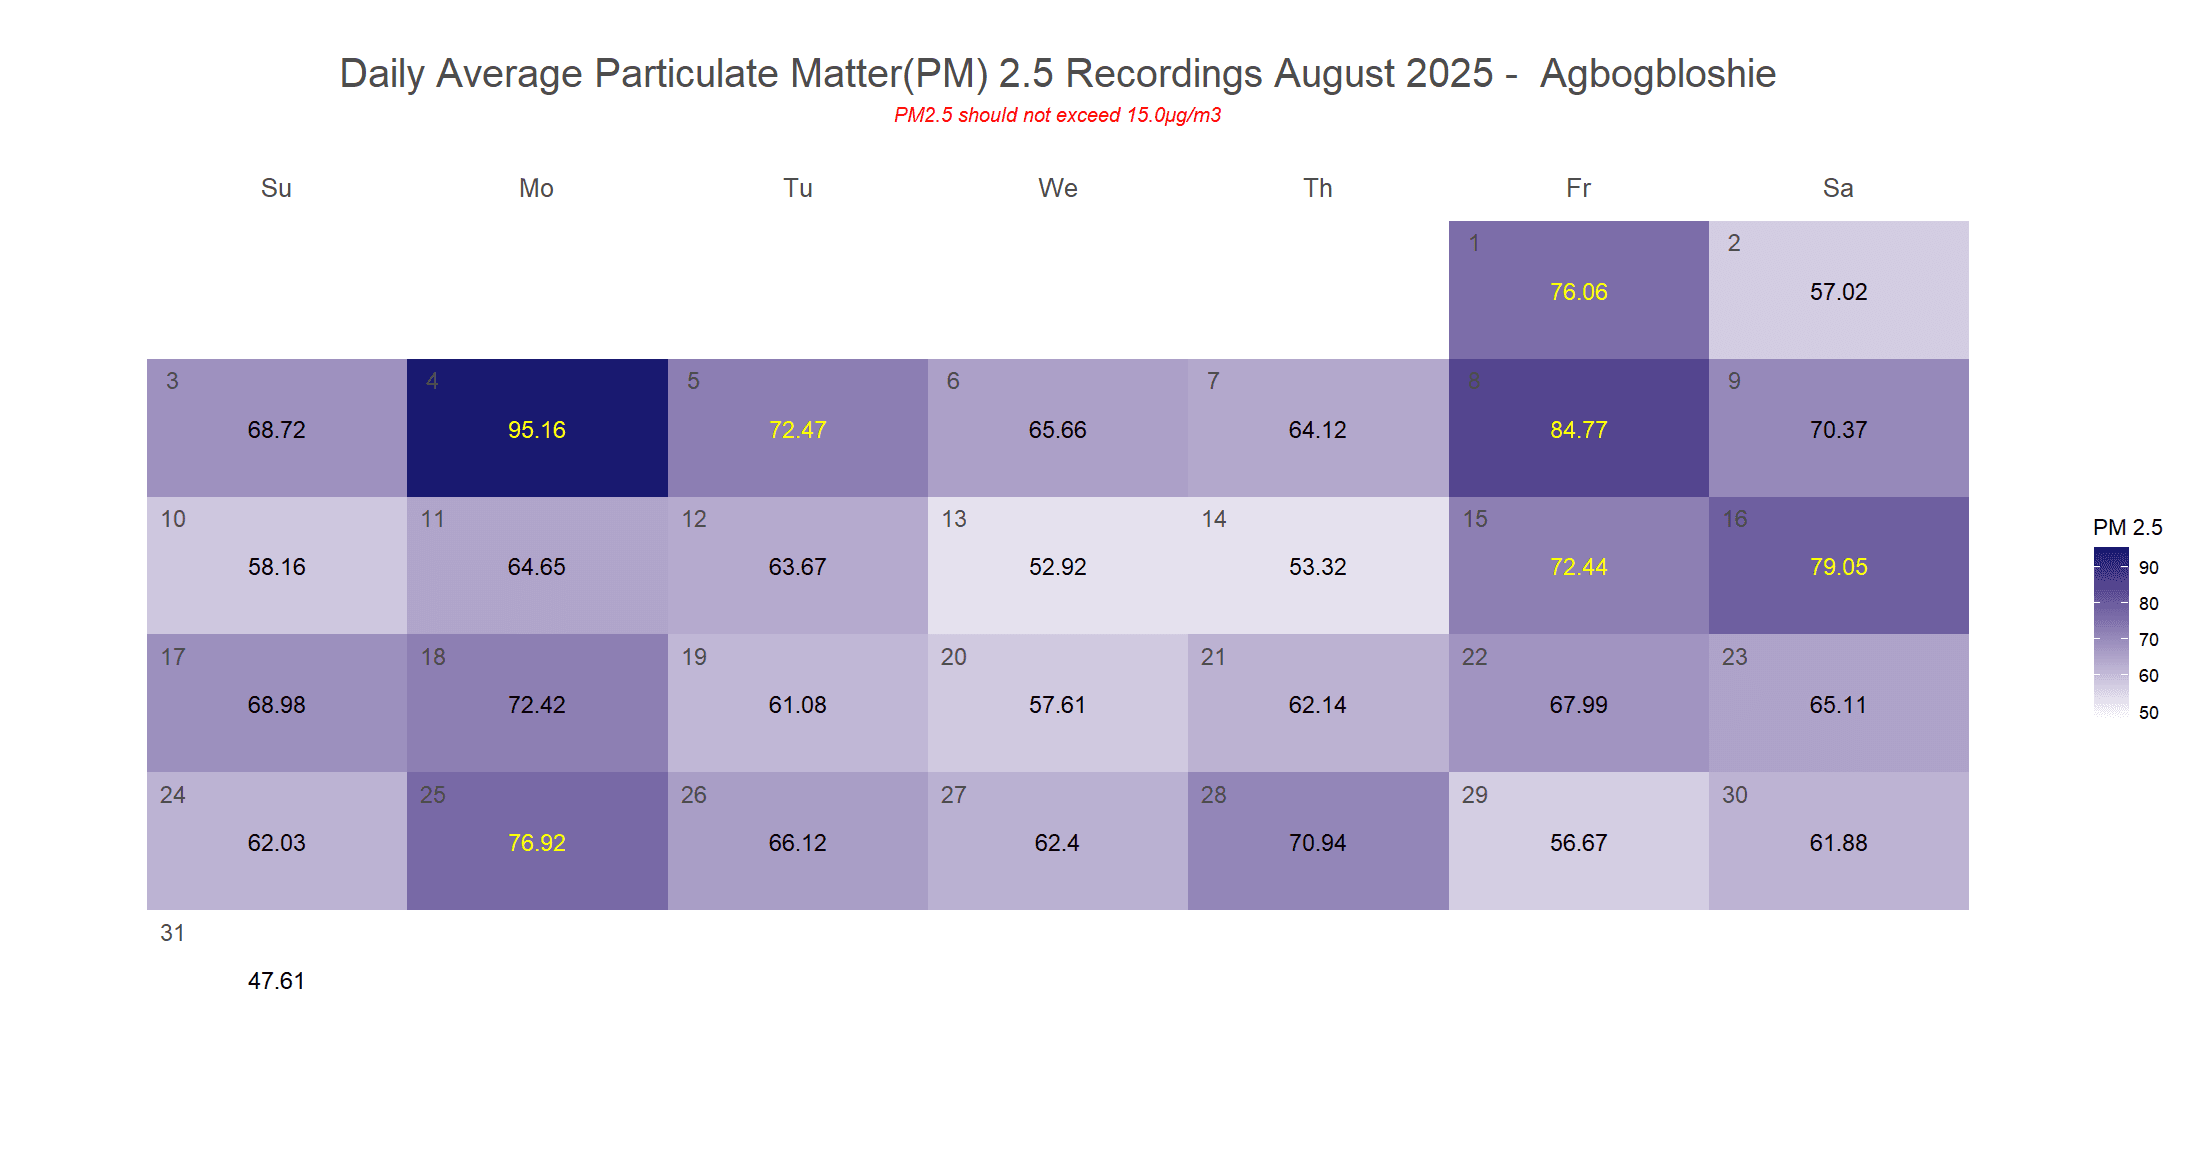
Task: Select the August 1 cell with 76.06
Action: pyautogui.click(x=1578, y=290)
